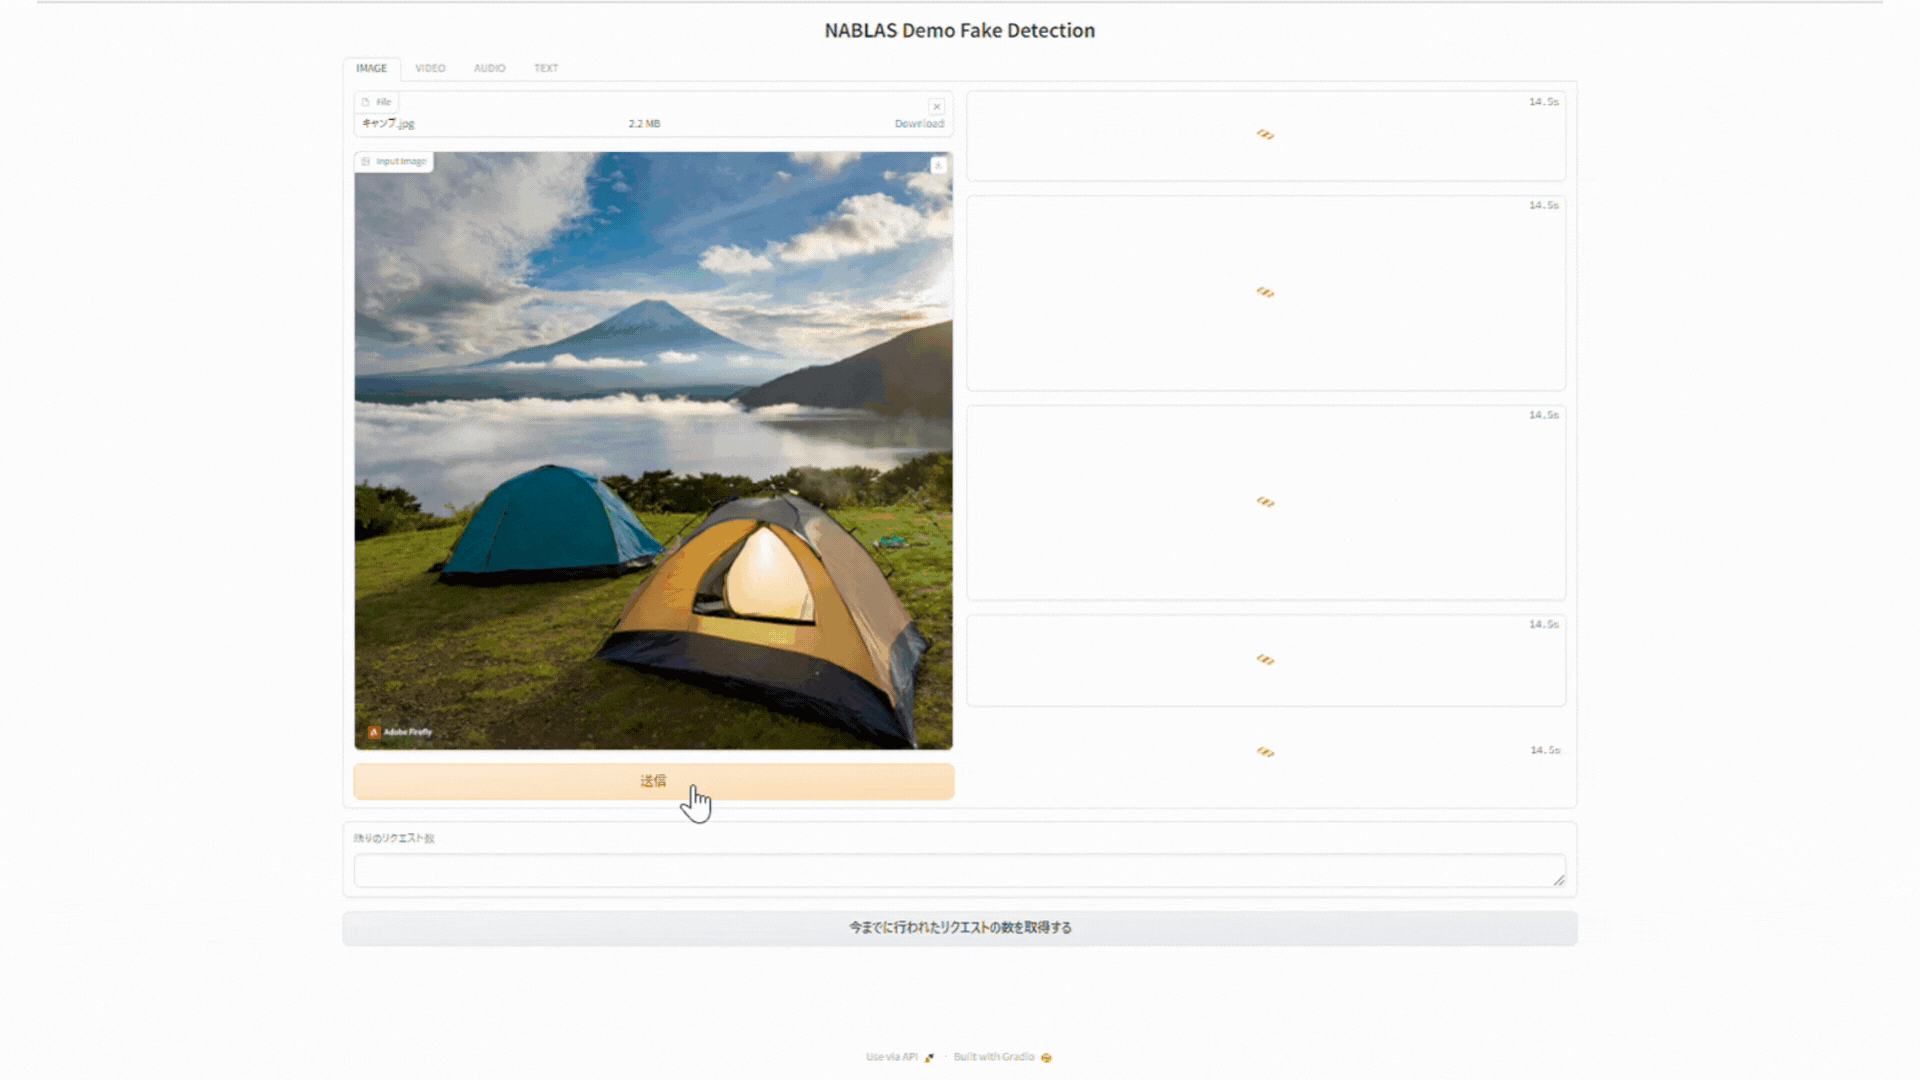Click the Download link for キャンプ.jpg
Image resolution: width=1920 pixels, height=1080 pixels.
918,124
